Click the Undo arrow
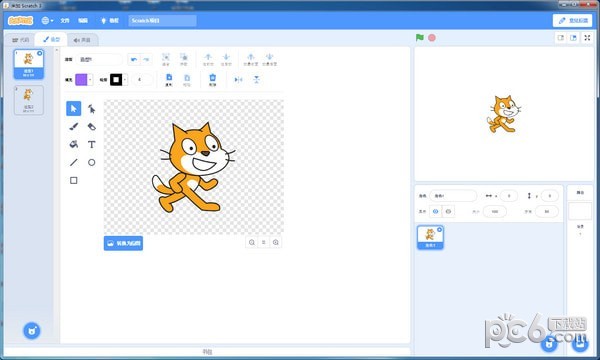Screen dimensions: 600x360 (x=134, y=60)
